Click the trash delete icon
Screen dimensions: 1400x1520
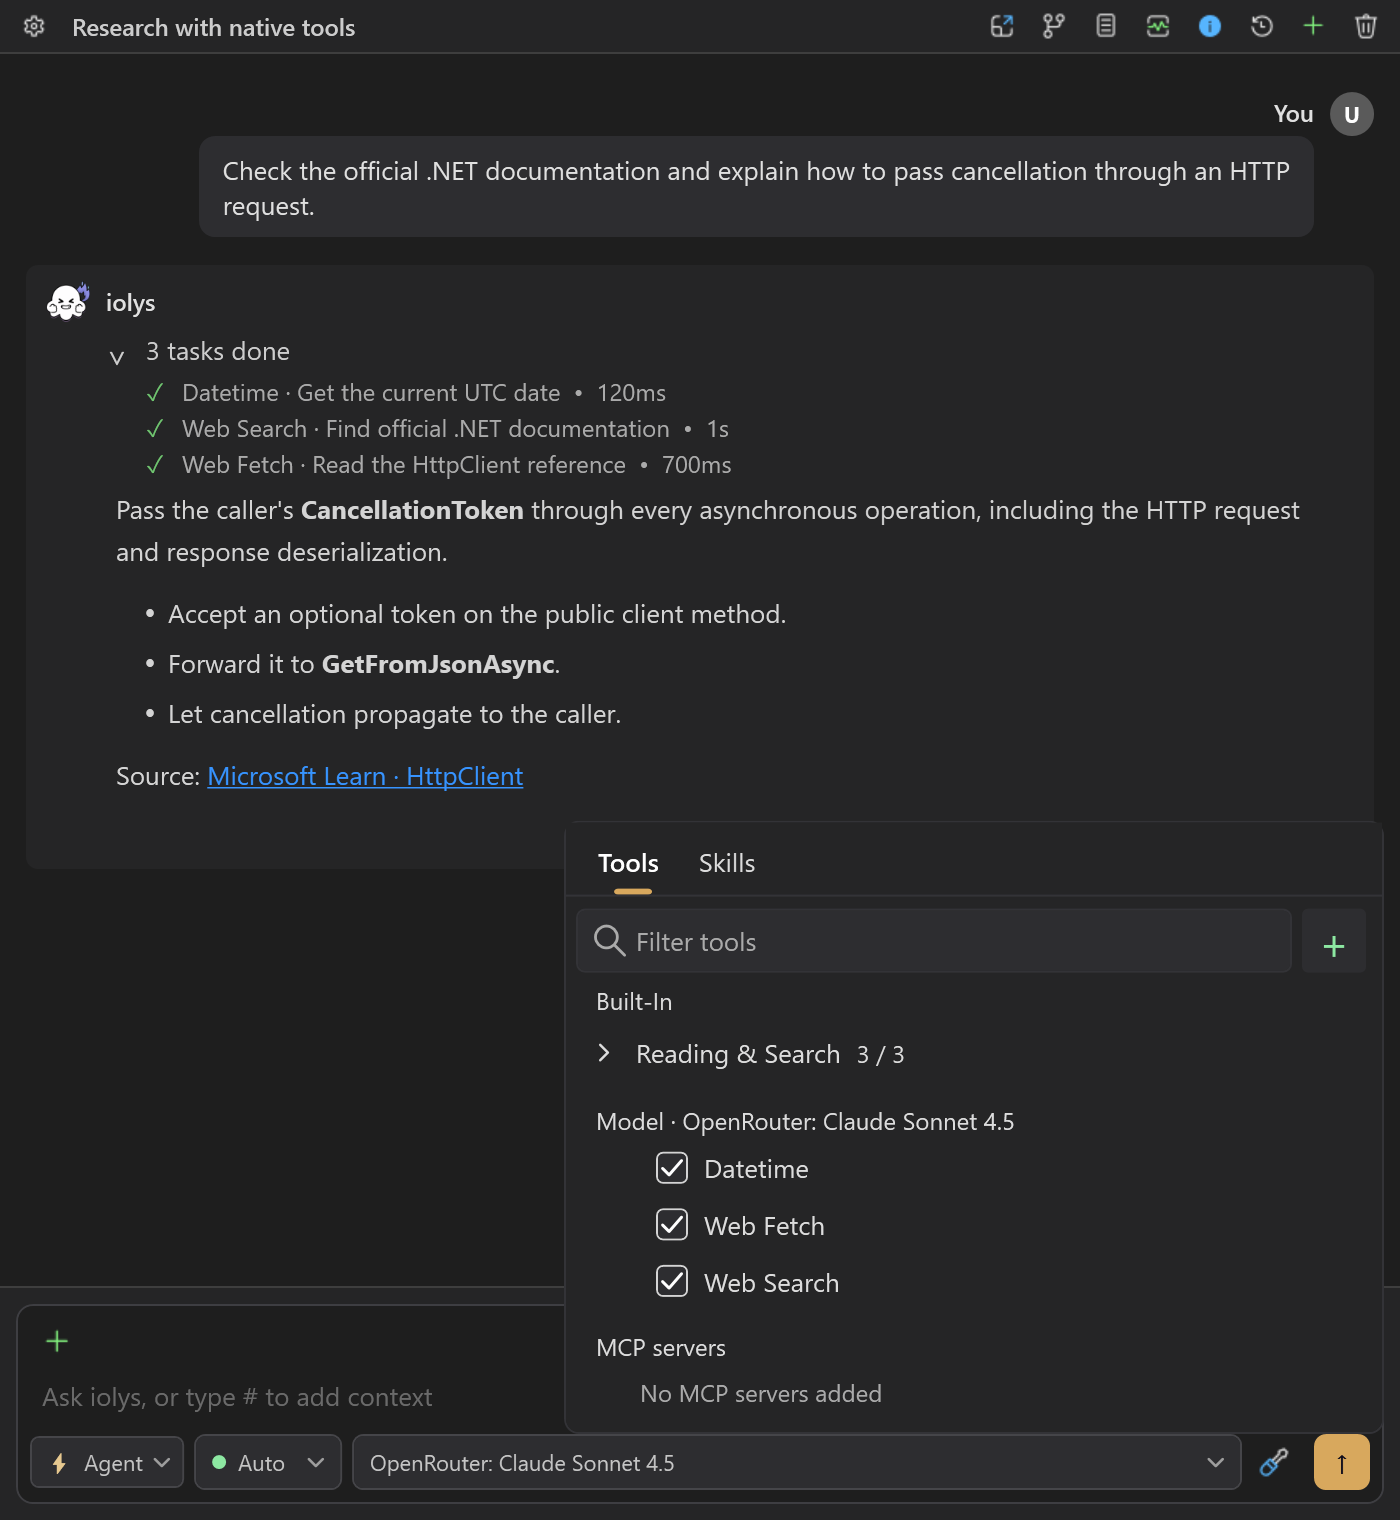point(1366,26)
